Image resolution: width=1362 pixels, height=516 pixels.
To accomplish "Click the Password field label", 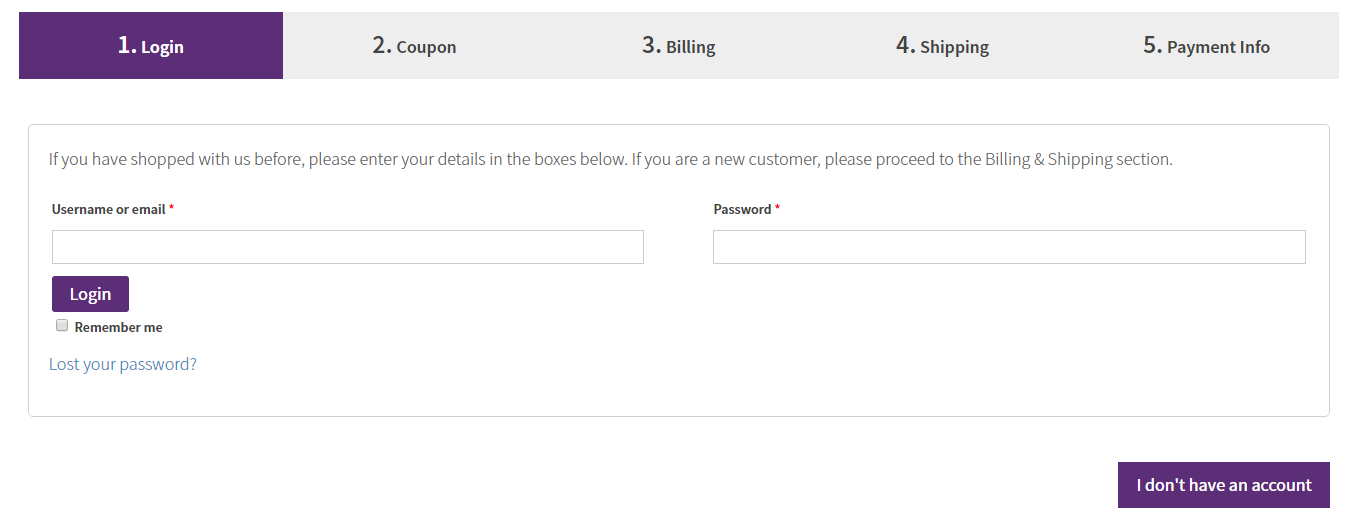I will click(x=742, y=209).
